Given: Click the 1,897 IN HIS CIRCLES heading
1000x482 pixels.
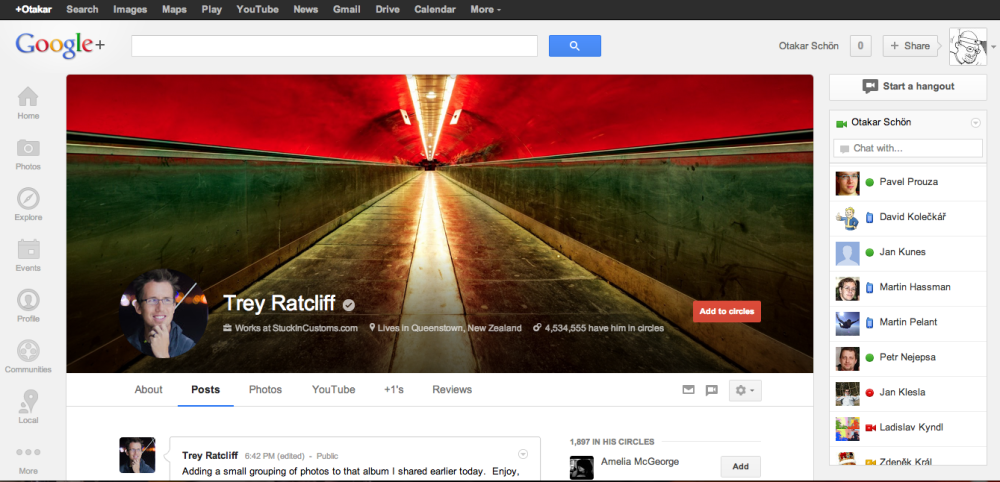Looking at the screenshot, I should pyautogui.click(x=612, y=441).
